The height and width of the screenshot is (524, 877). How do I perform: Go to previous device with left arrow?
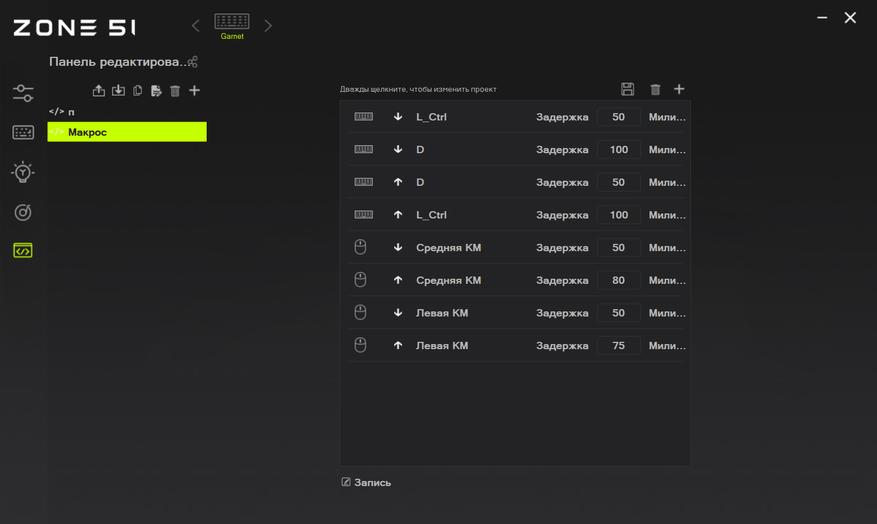click(195, 26)
